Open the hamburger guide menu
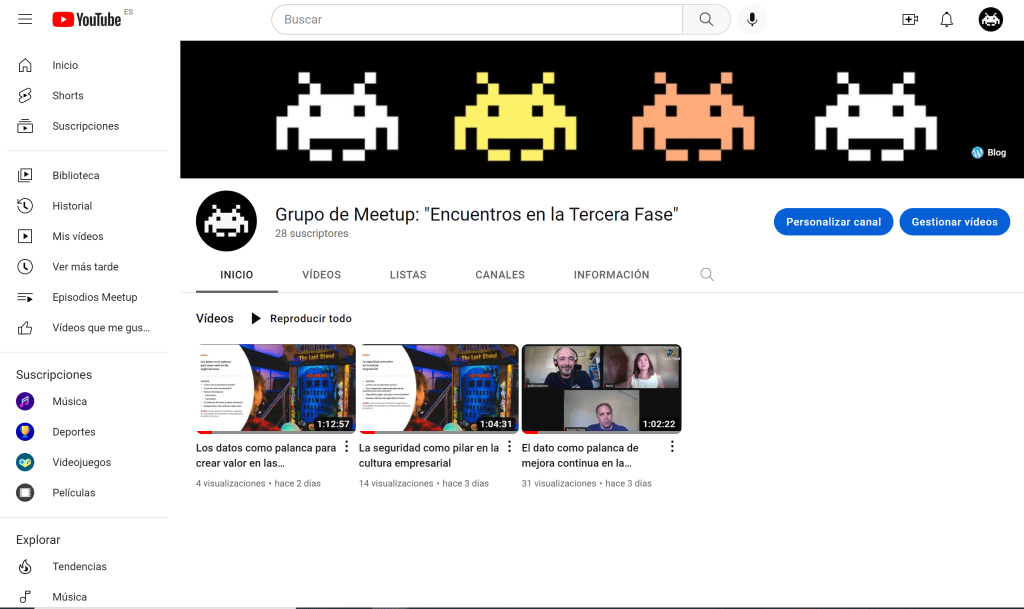 coord(25,19)
